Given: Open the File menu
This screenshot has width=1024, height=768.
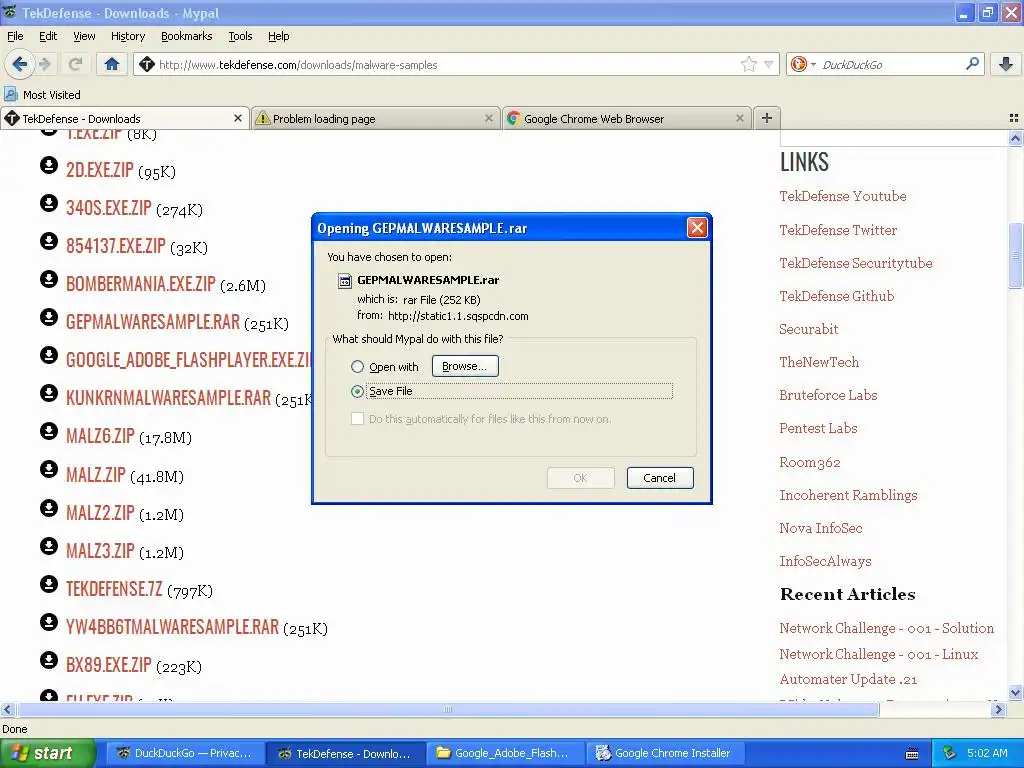Looking at the screenshot, I should click(x=15, y=36).
